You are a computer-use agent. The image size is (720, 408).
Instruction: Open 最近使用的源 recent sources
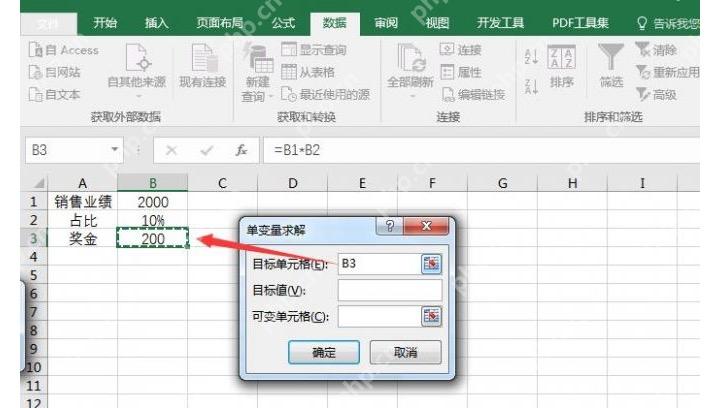[326, 95]
